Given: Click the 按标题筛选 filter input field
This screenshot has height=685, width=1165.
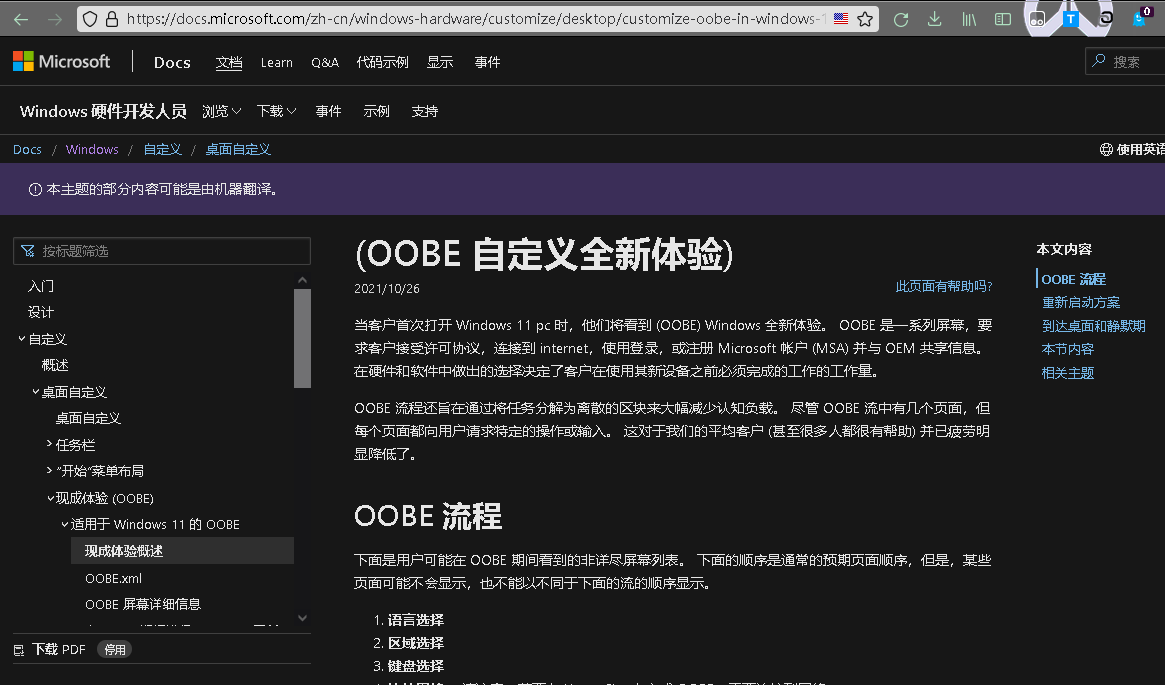Looking at the screenshot, I should (x=161, y=251).
